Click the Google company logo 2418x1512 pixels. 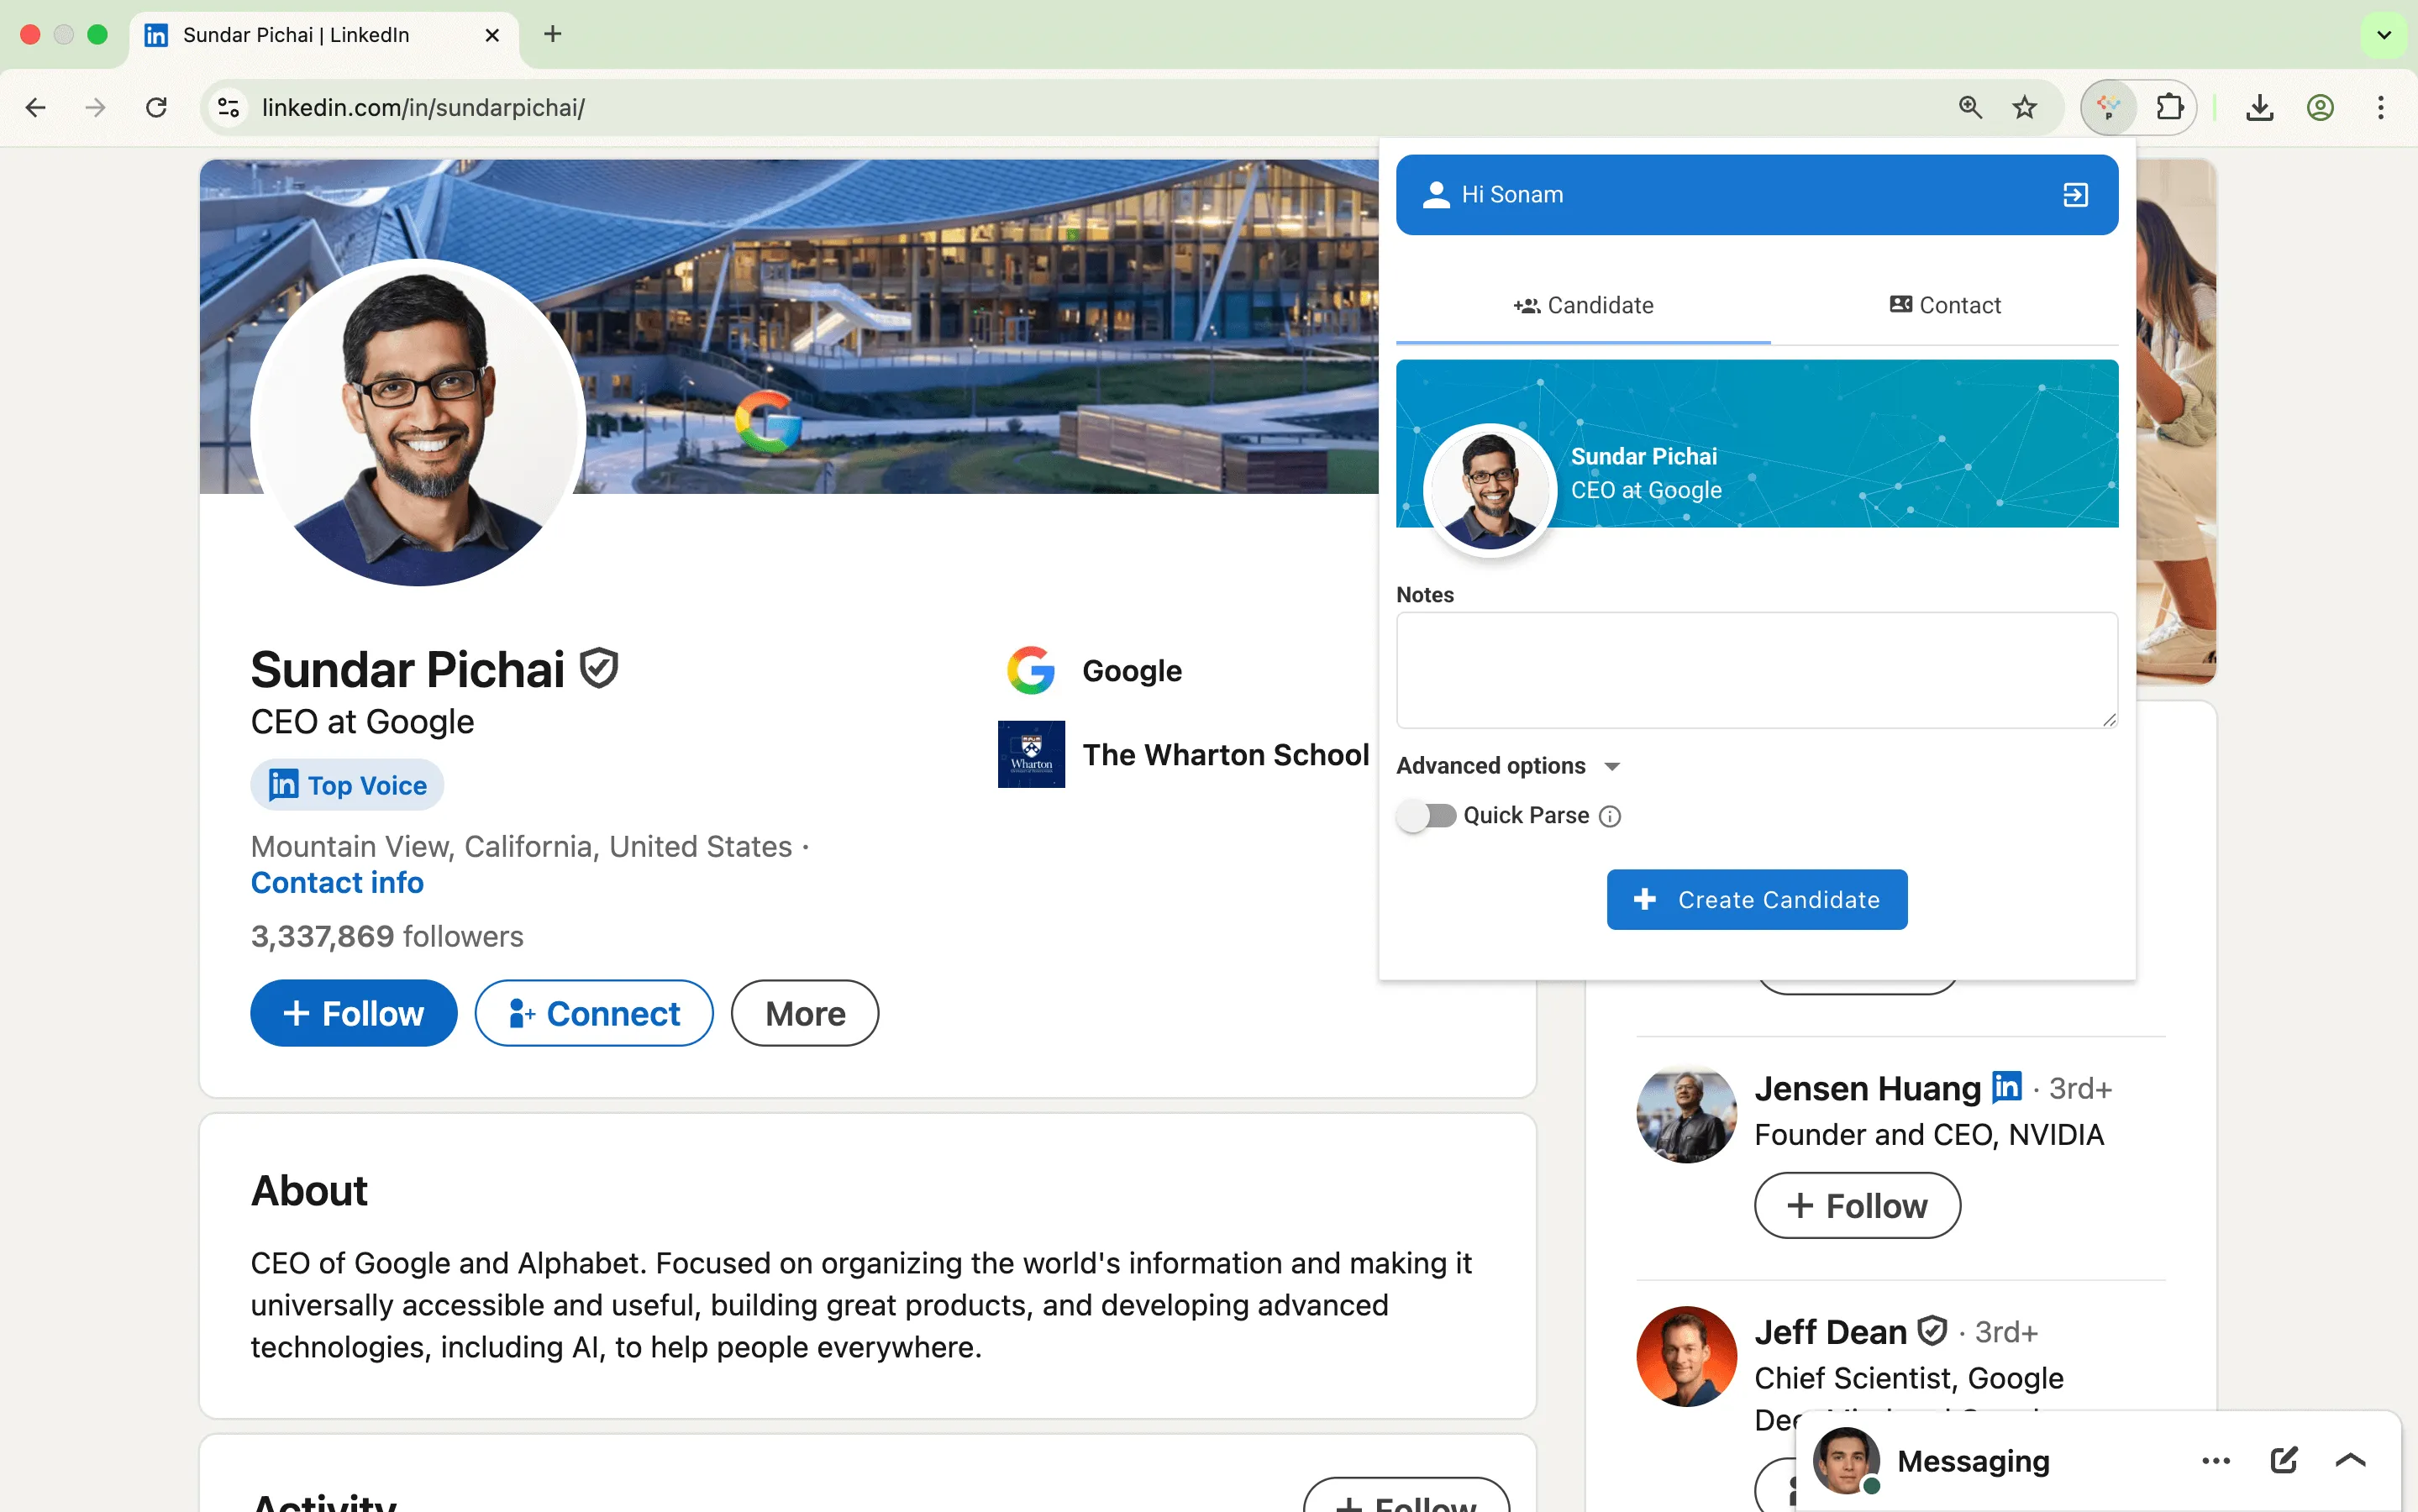[1031, 670]
